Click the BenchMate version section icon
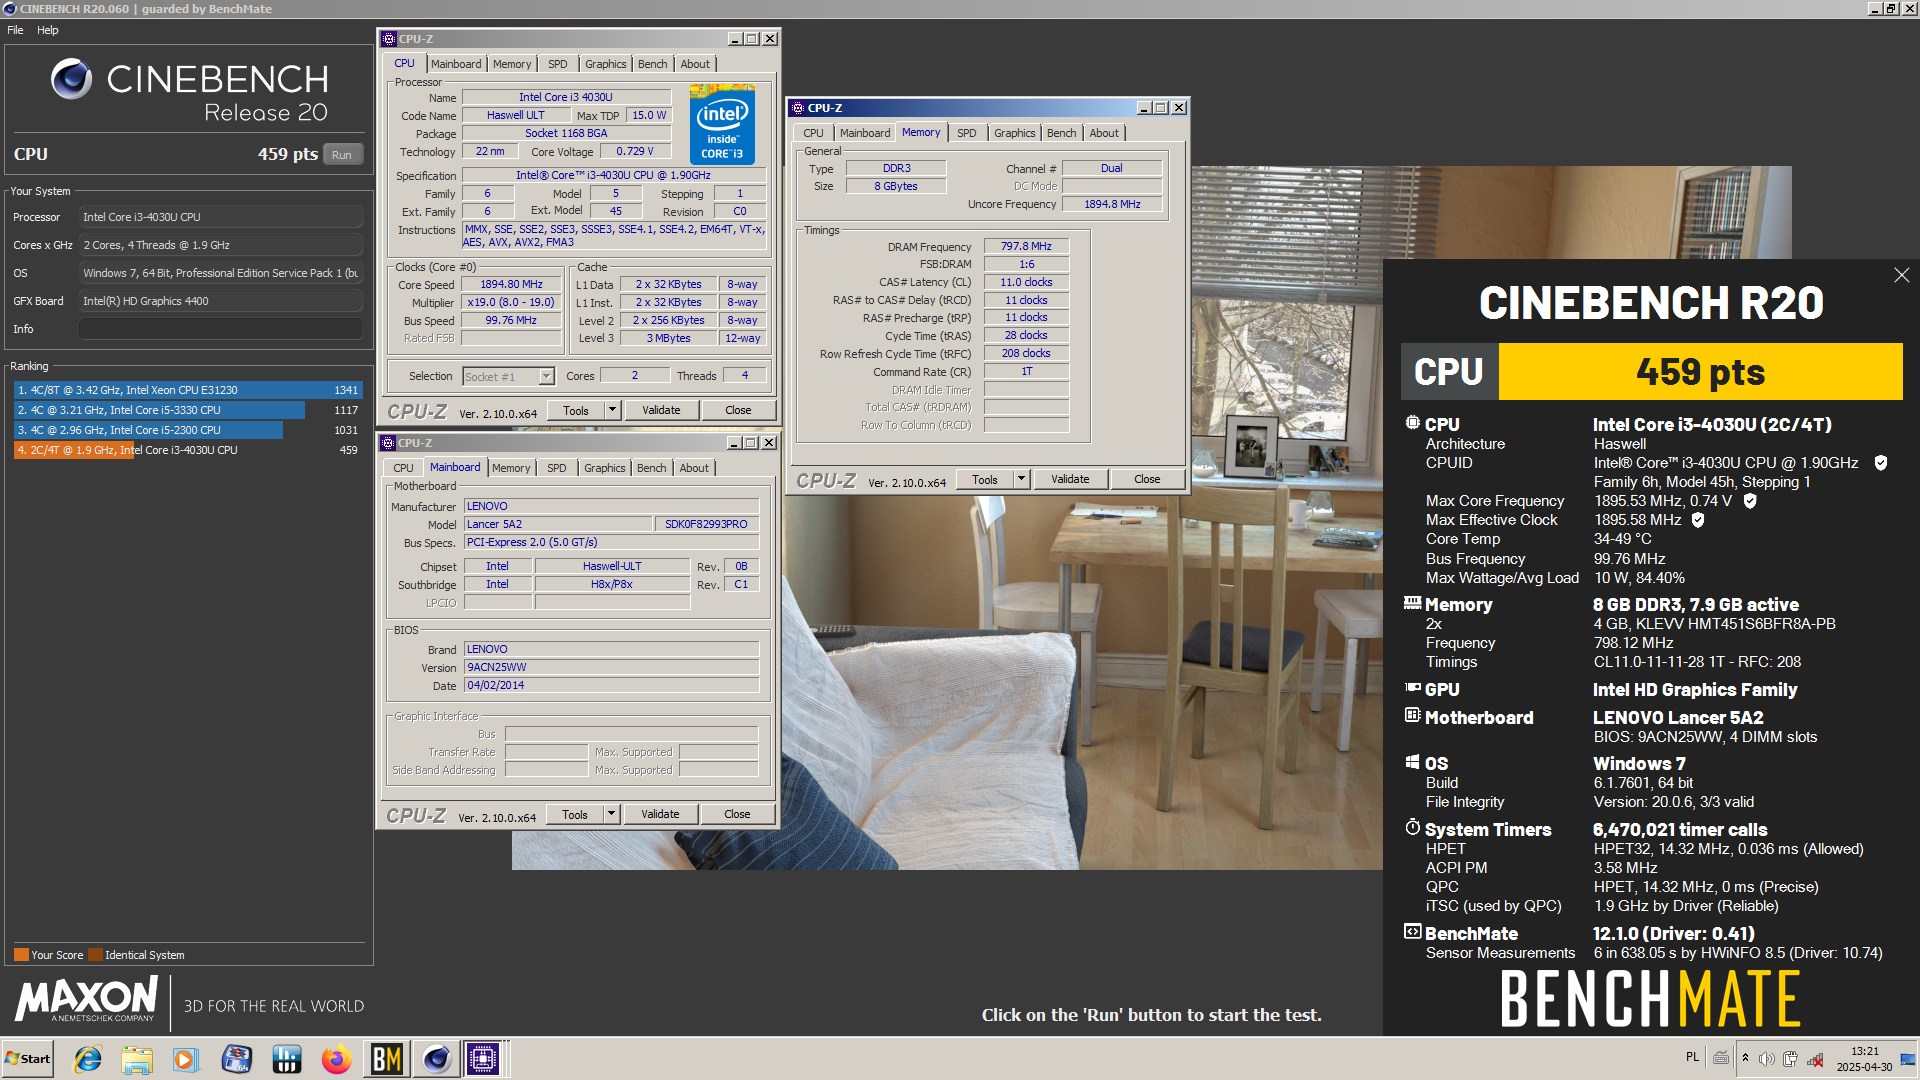 point(1412,932)
